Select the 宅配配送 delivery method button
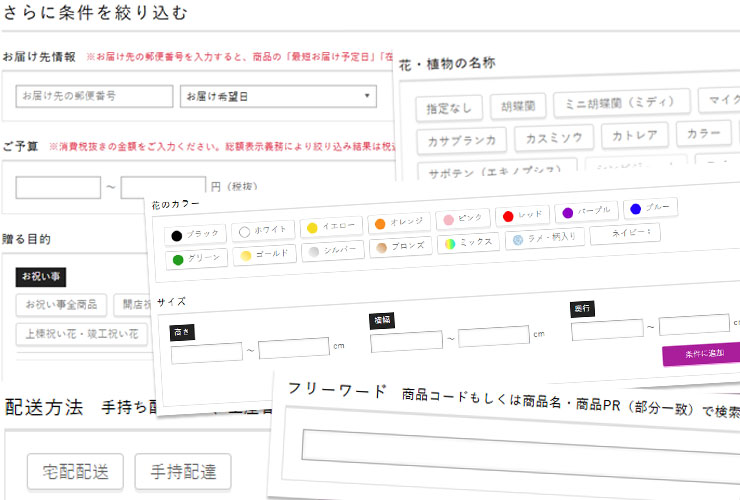The image size is (740, 500). click(x=75, y=469)
